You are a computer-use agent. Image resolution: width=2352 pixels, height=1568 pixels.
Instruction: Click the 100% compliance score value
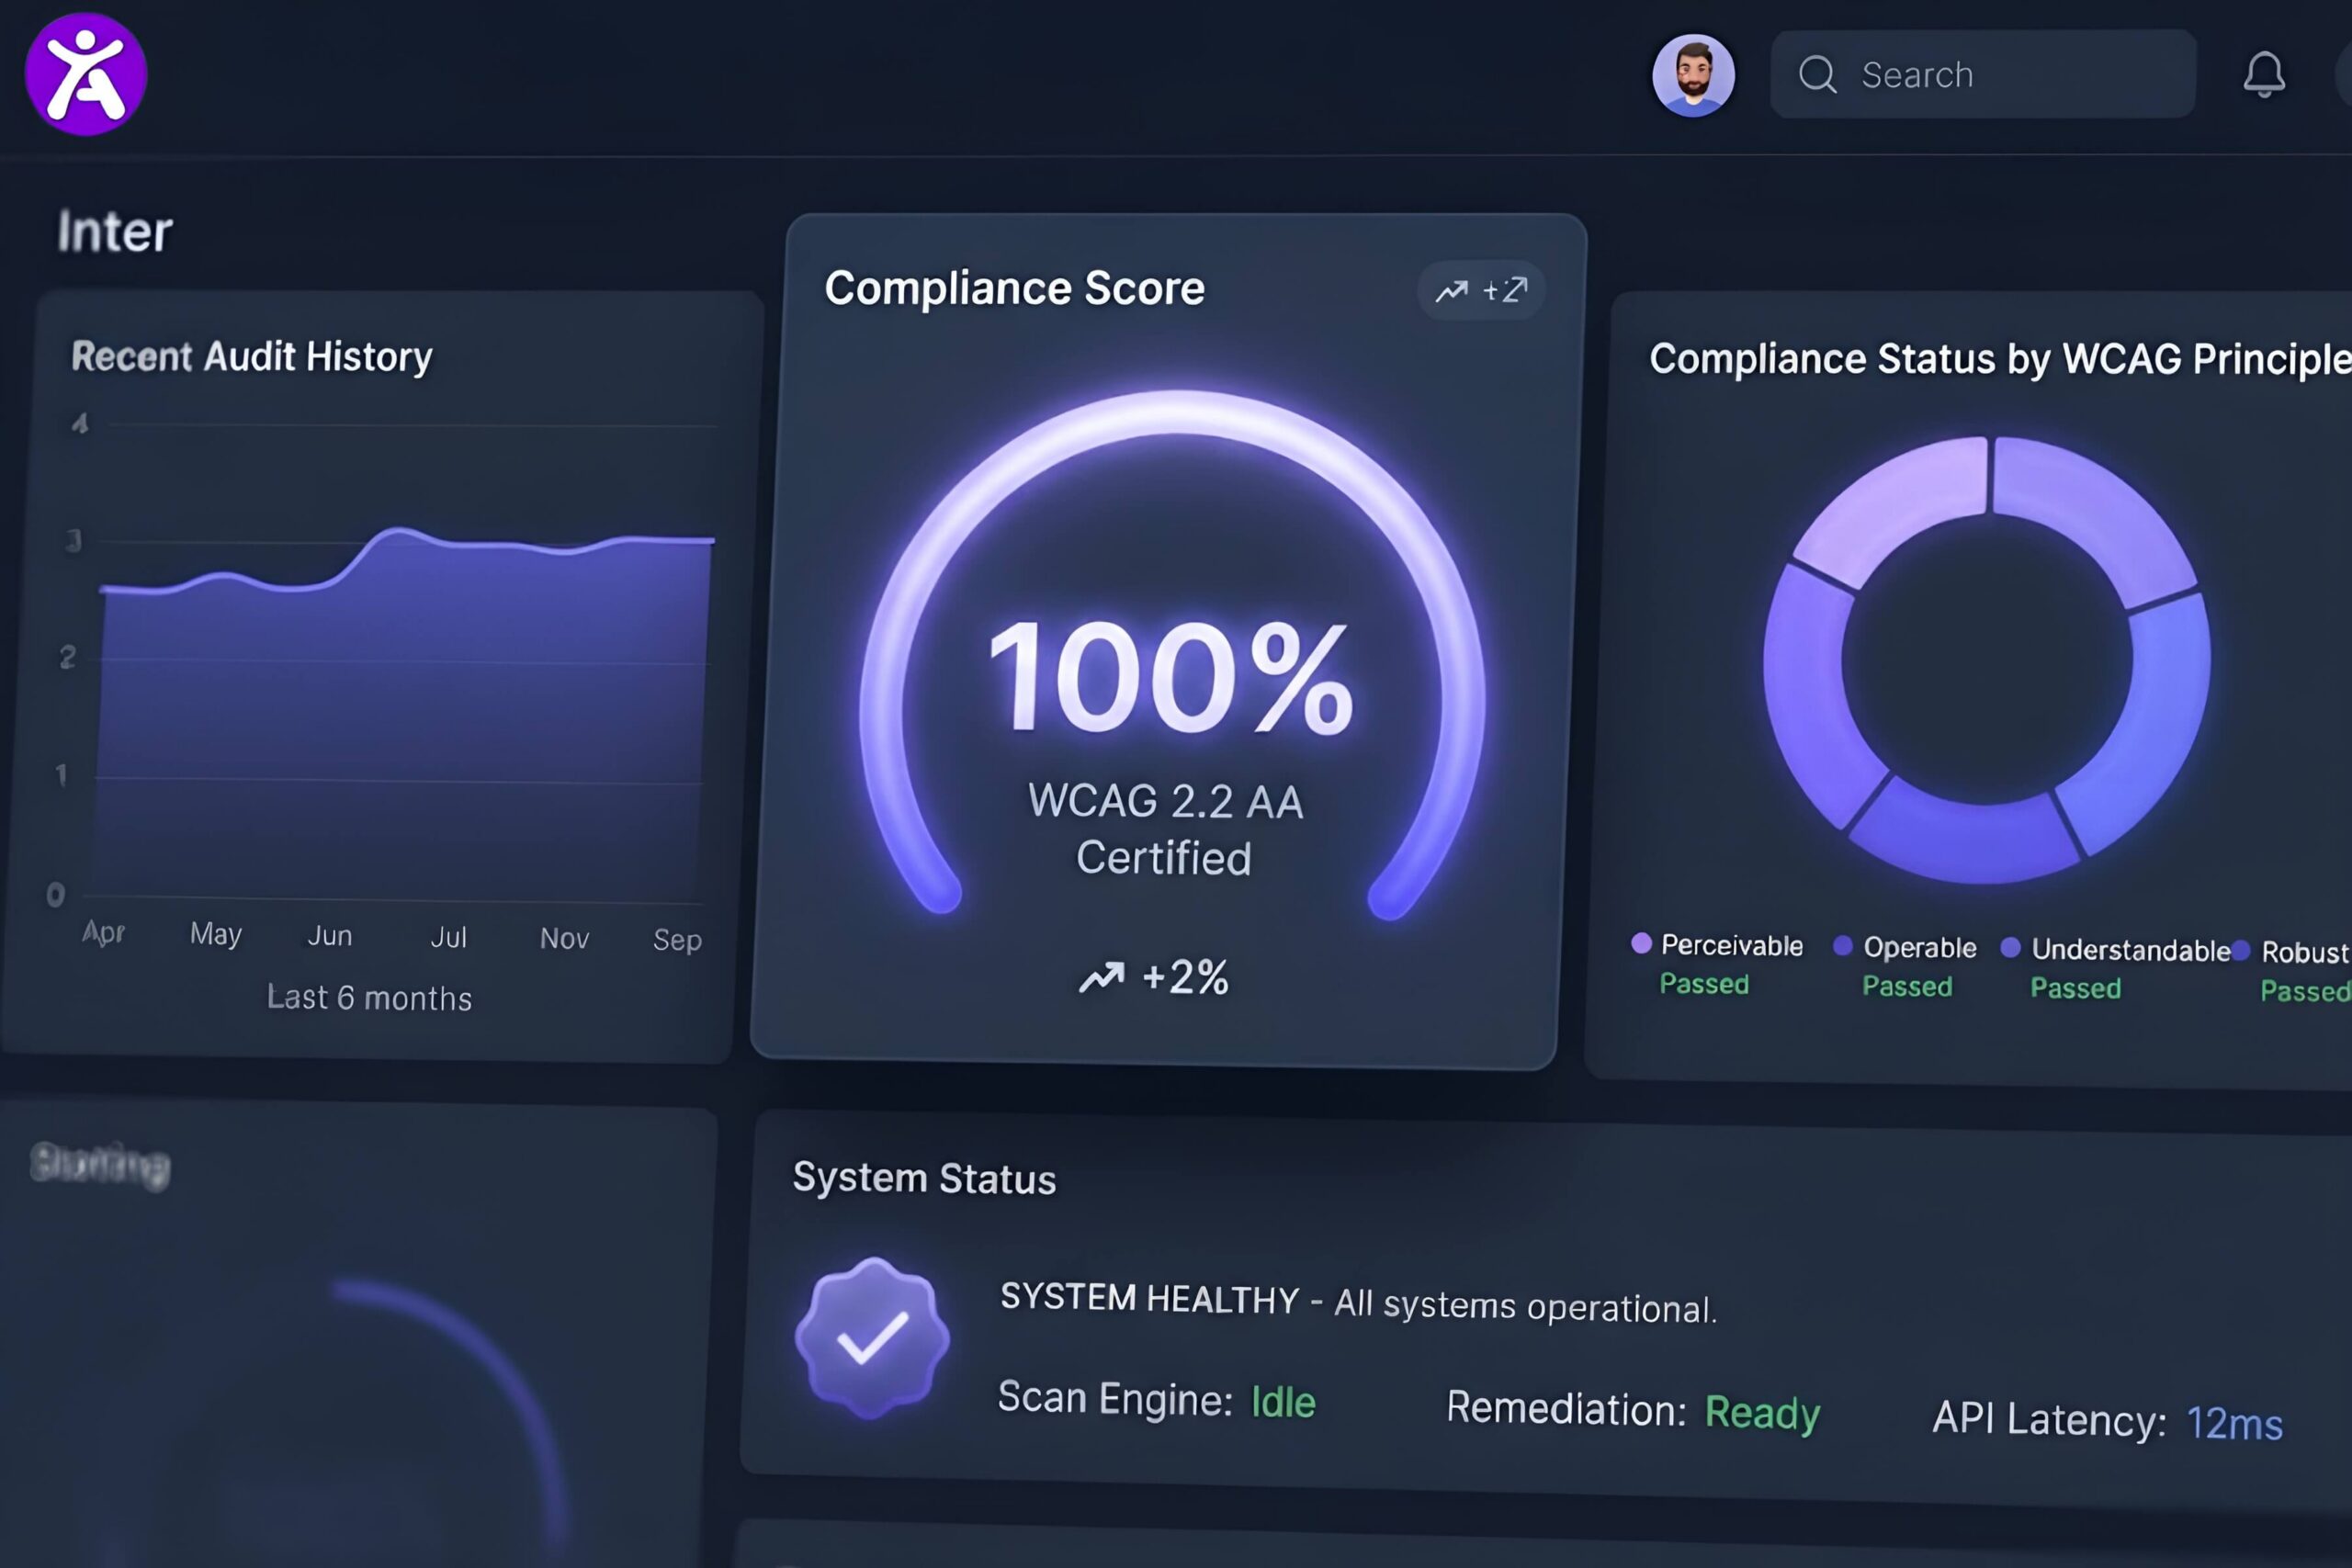click(x=1170, y=677)
